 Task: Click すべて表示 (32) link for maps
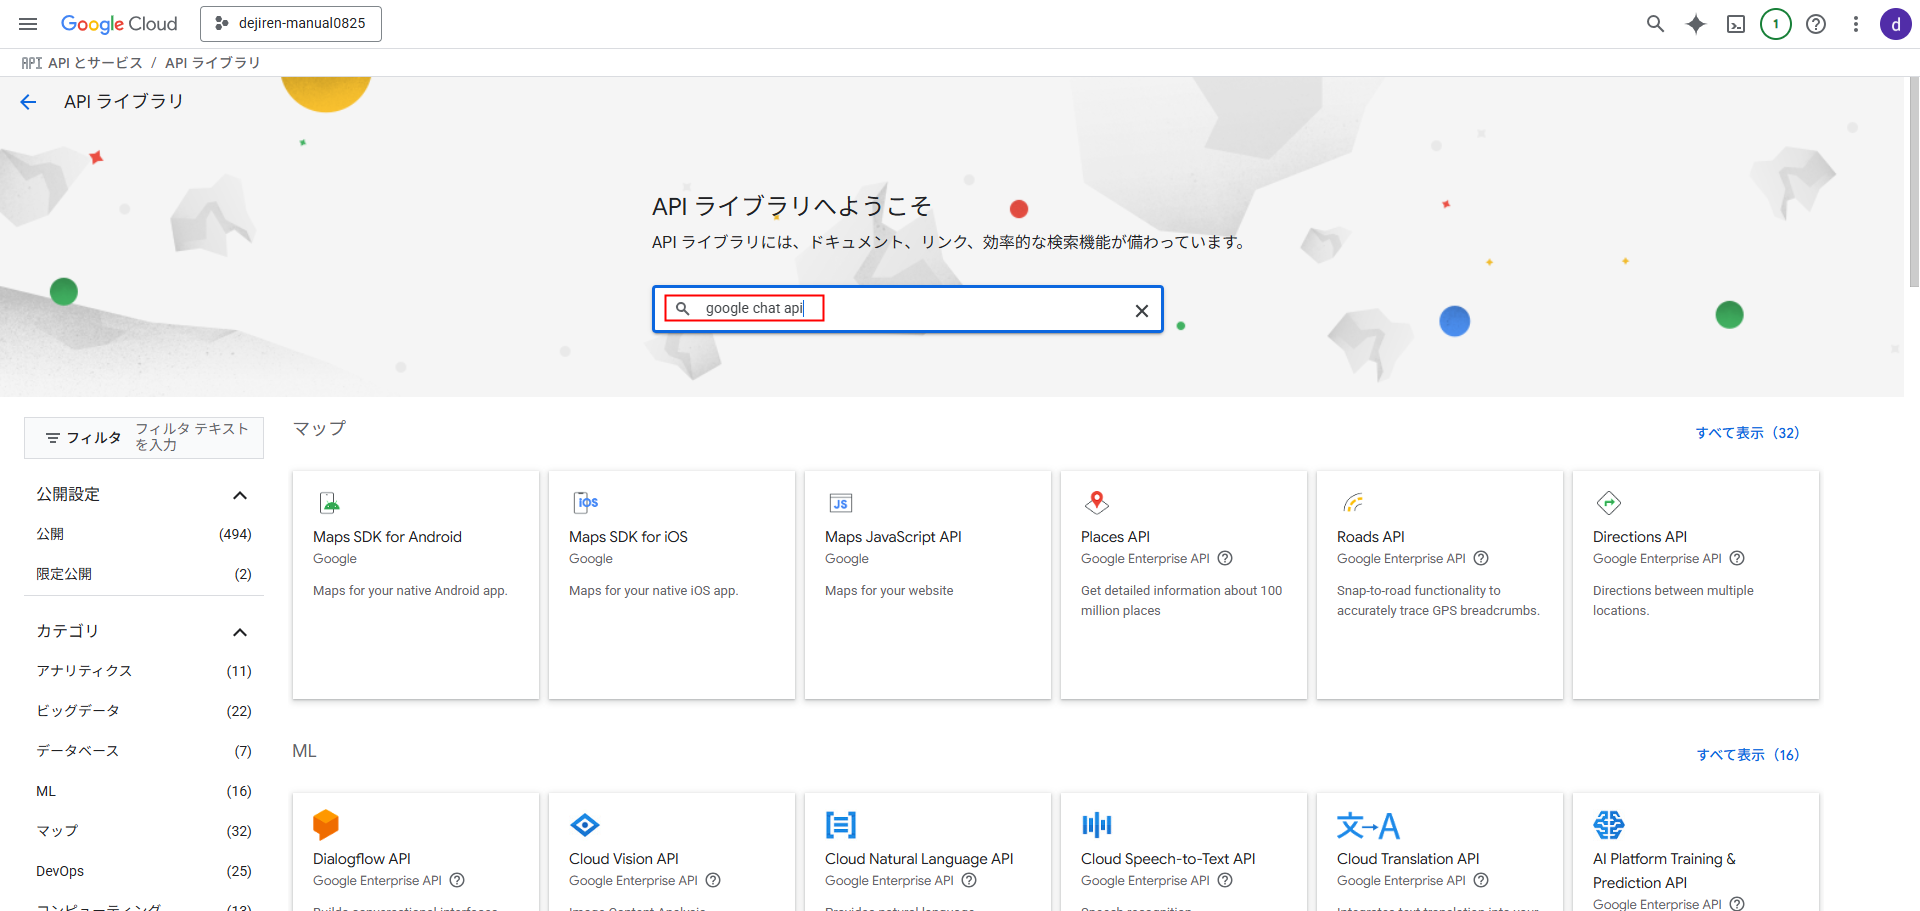tap(1746, 433)
